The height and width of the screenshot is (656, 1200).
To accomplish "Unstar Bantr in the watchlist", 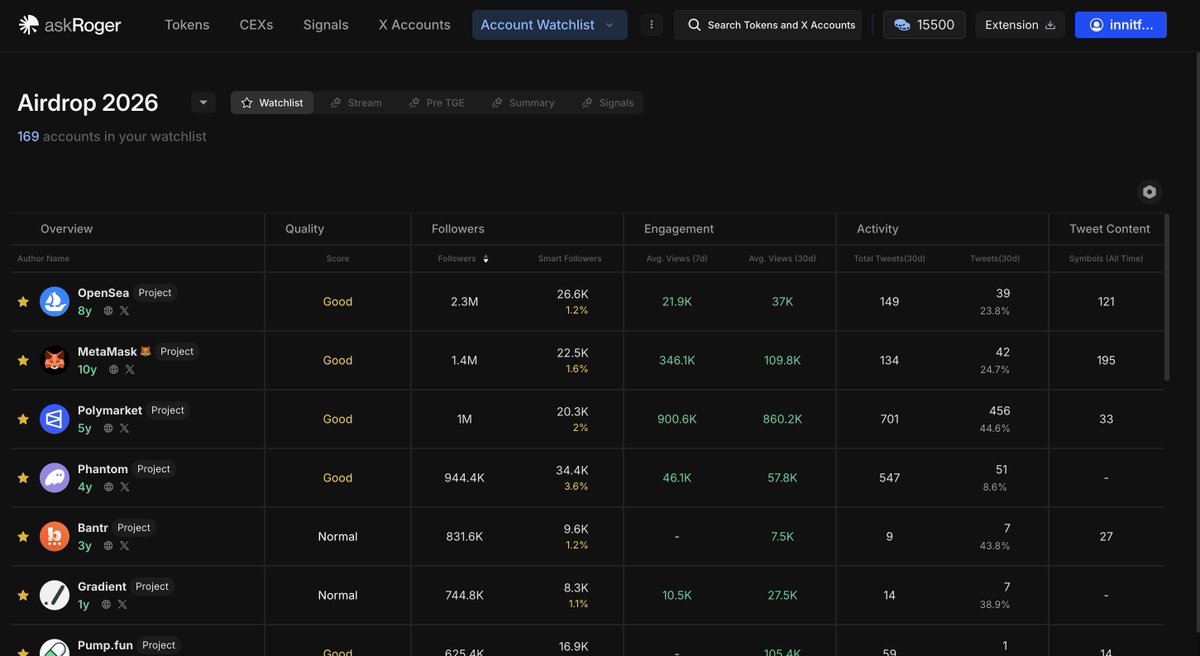I will [x=23, y=537].
